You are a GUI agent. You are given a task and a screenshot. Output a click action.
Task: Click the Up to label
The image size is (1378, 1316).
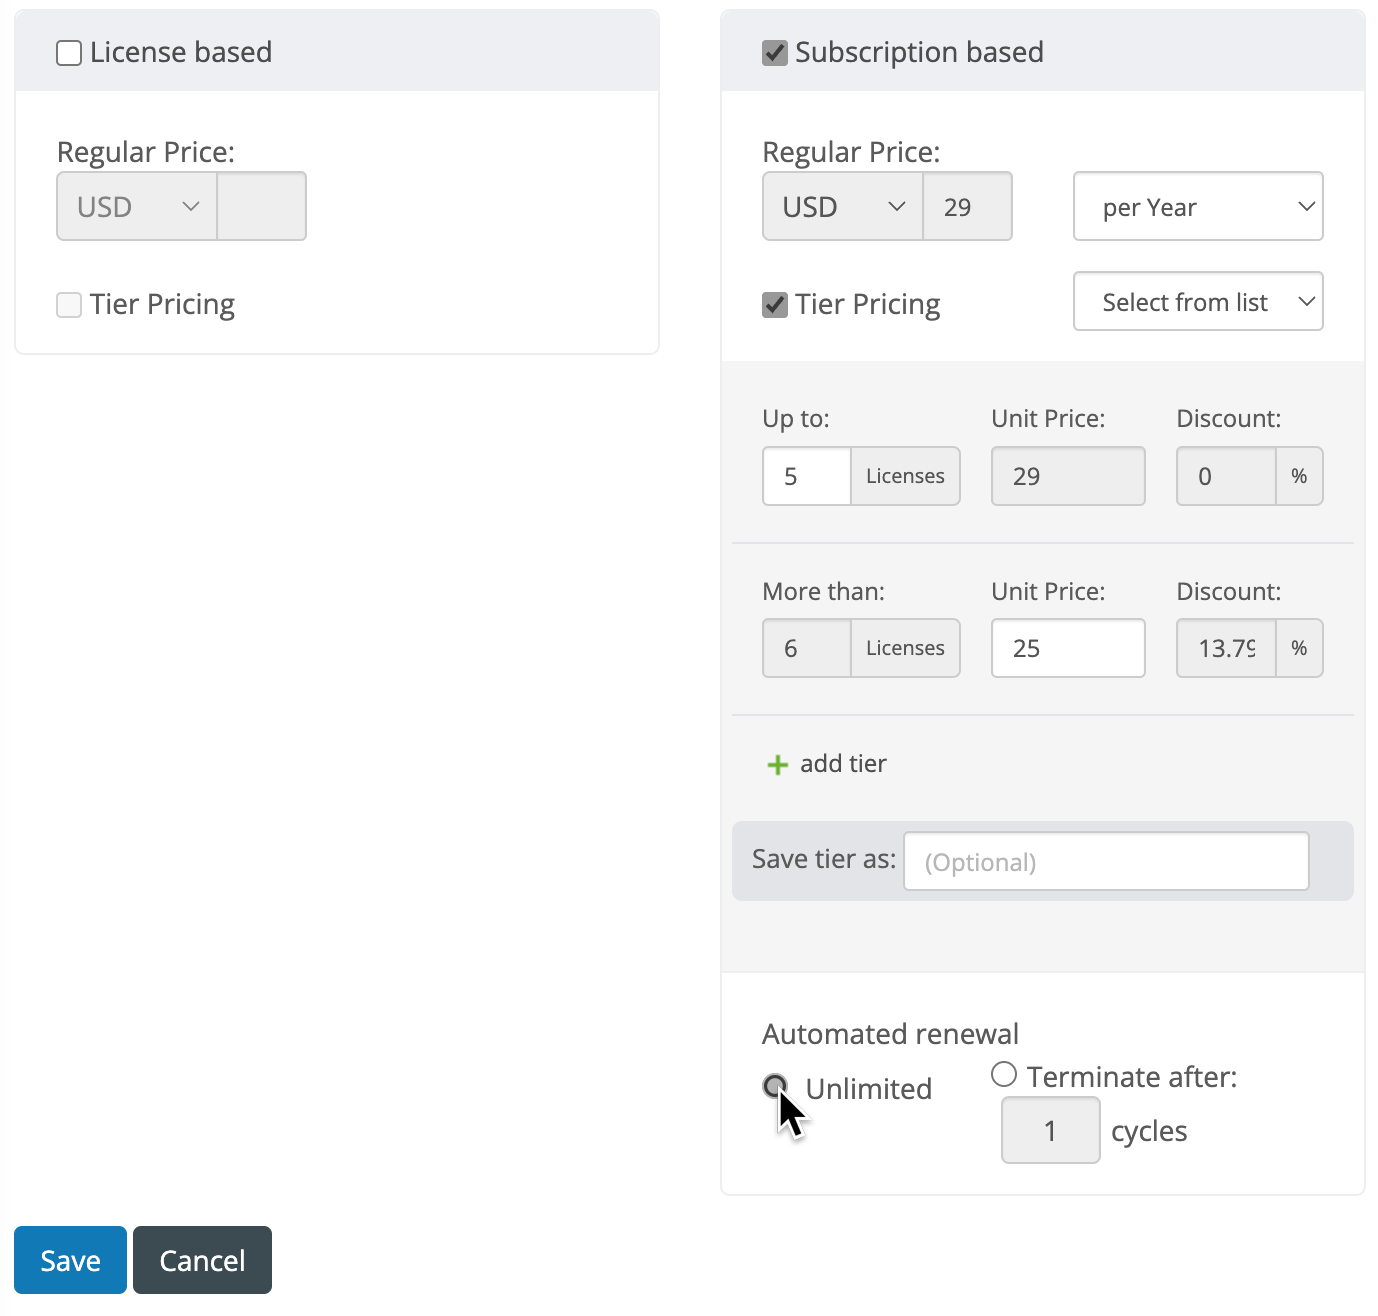[796, 419]
